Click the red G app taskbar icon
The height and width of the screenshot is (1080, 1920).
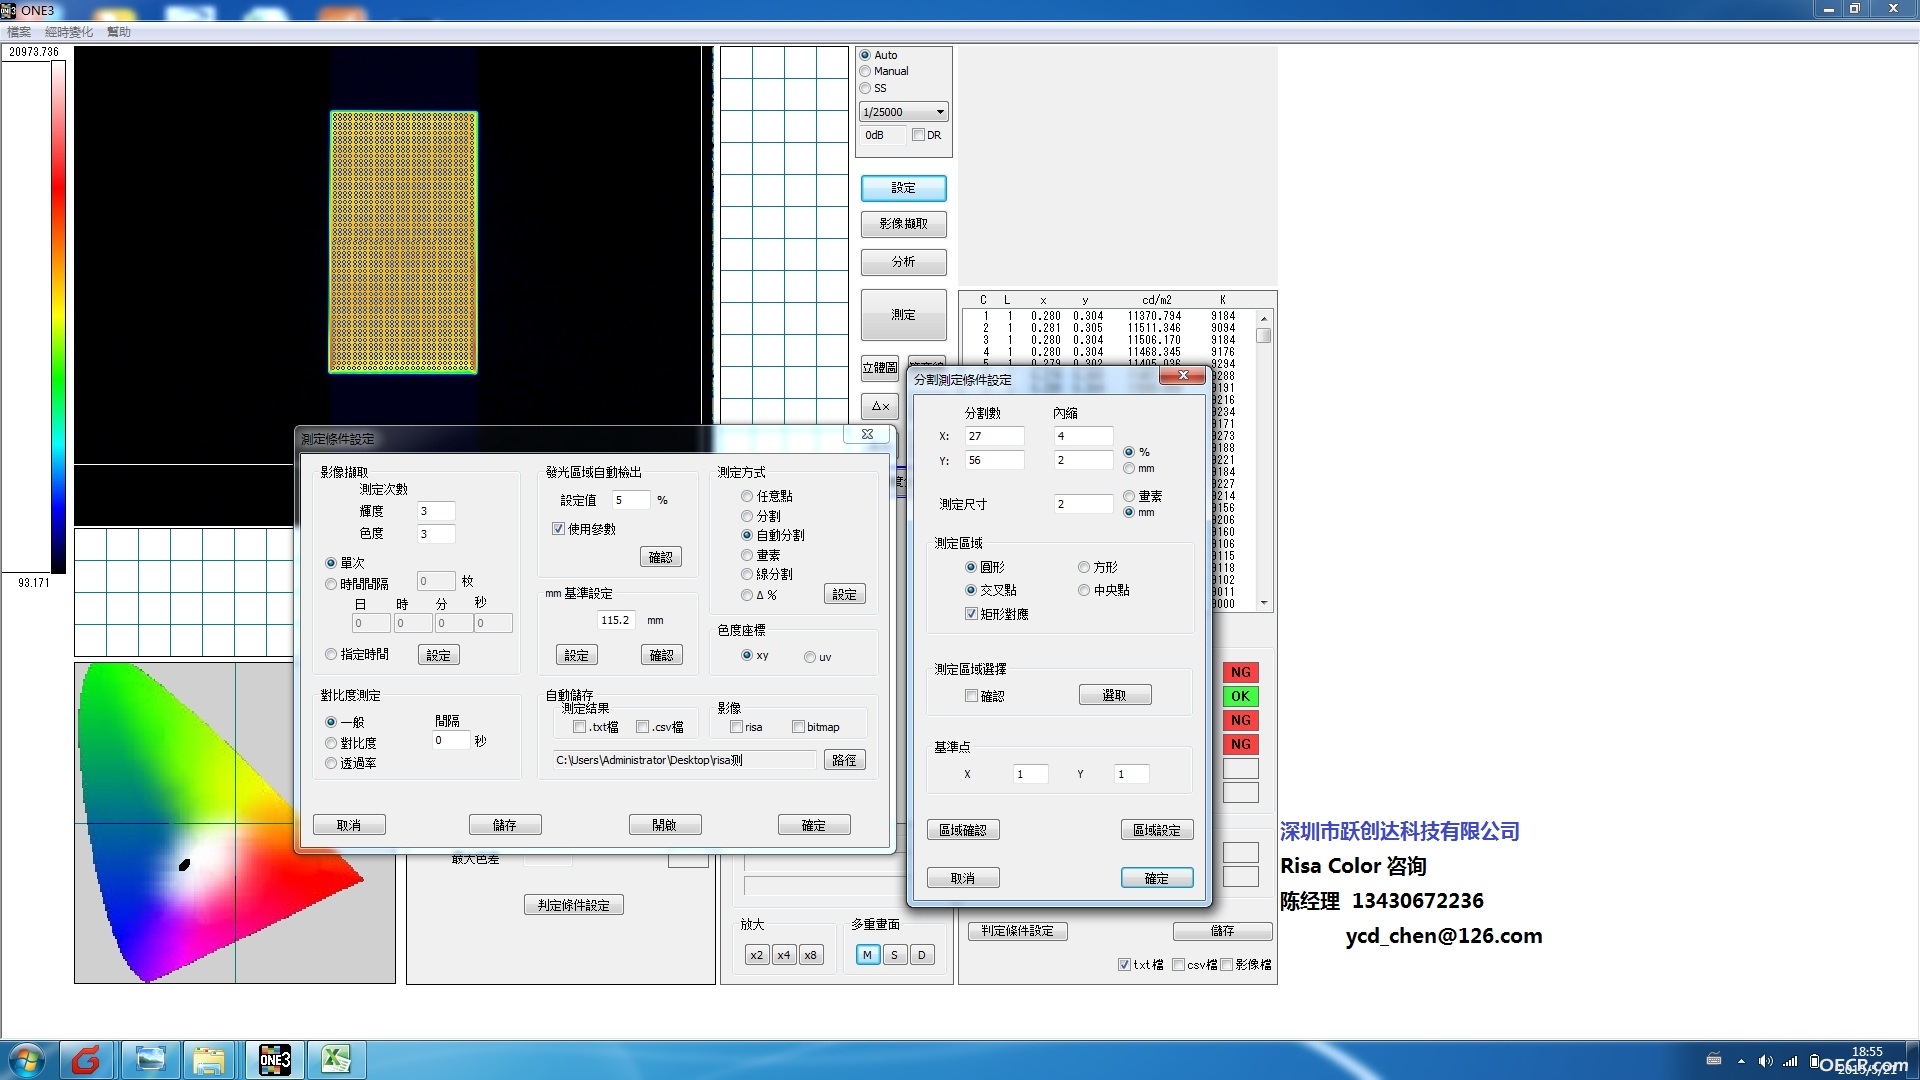[86, 1060]
